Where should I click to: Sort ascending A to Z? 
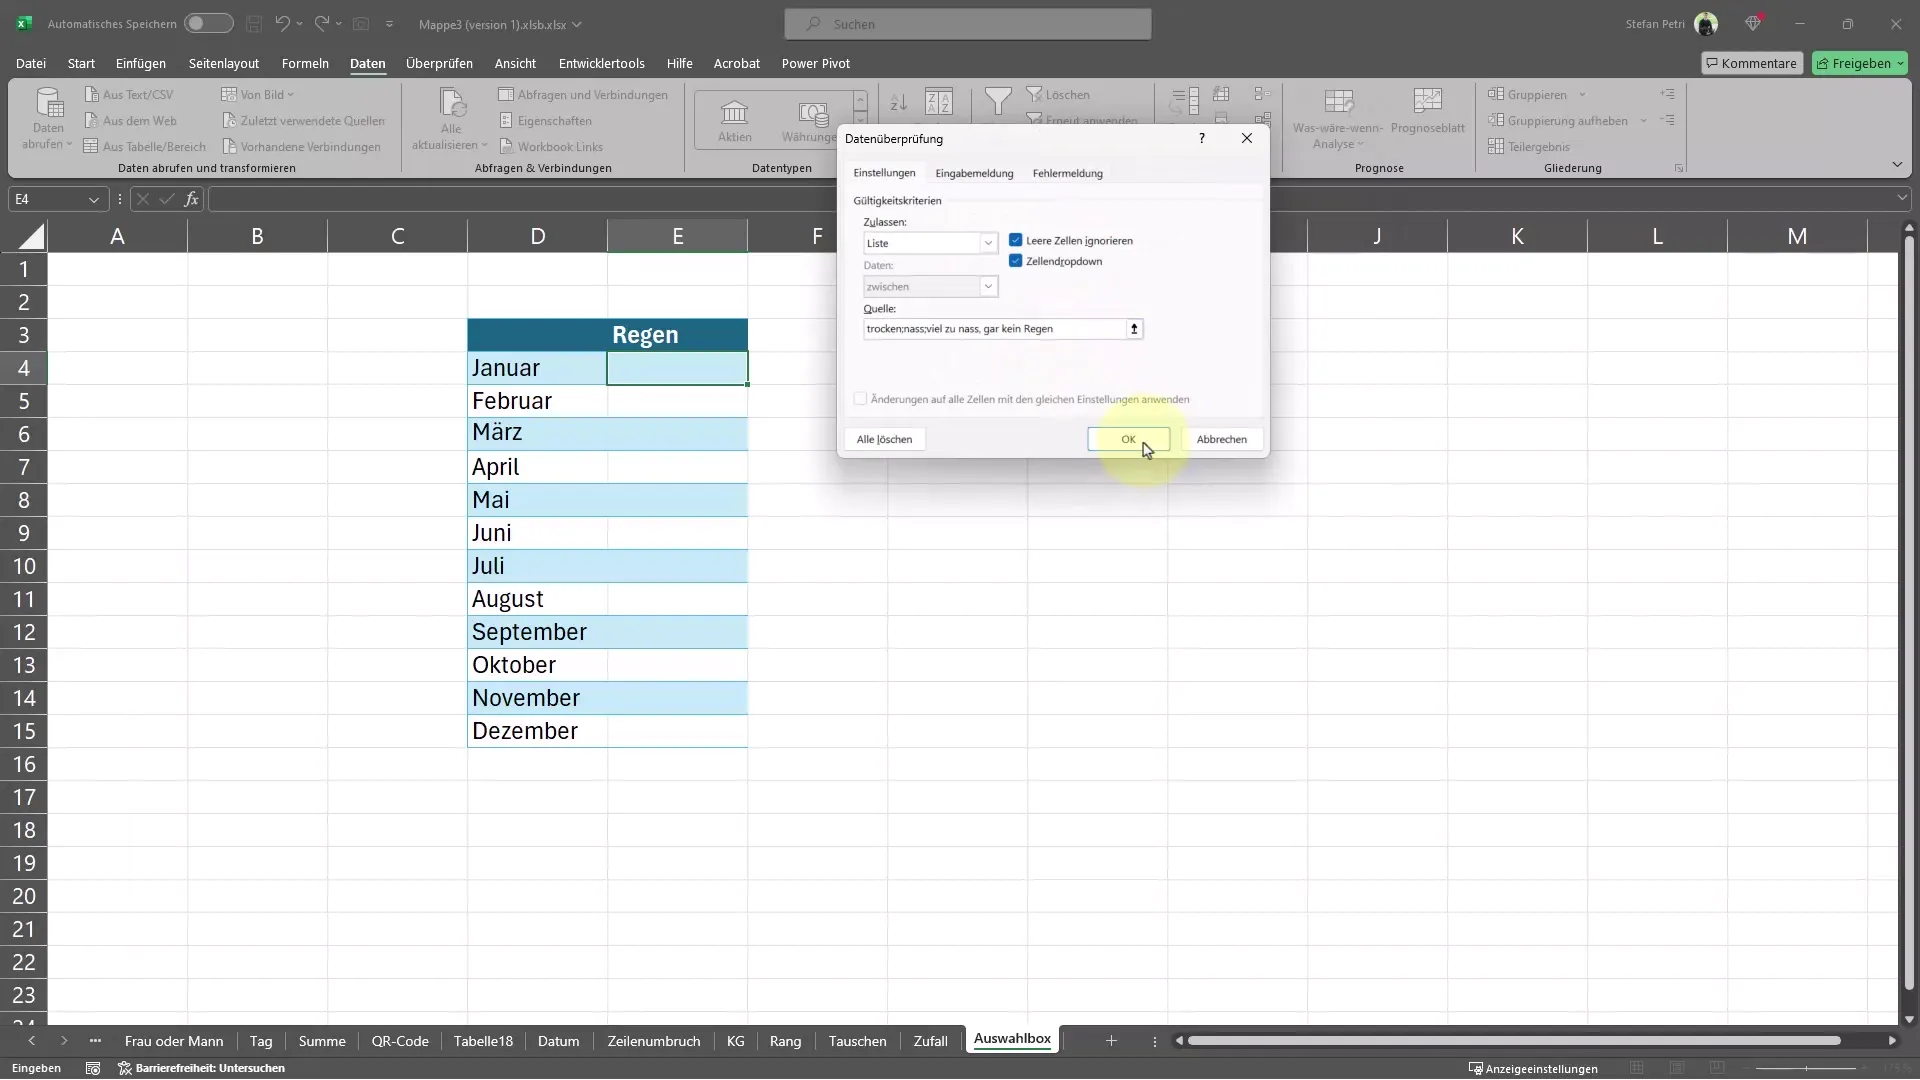[898, 102]
